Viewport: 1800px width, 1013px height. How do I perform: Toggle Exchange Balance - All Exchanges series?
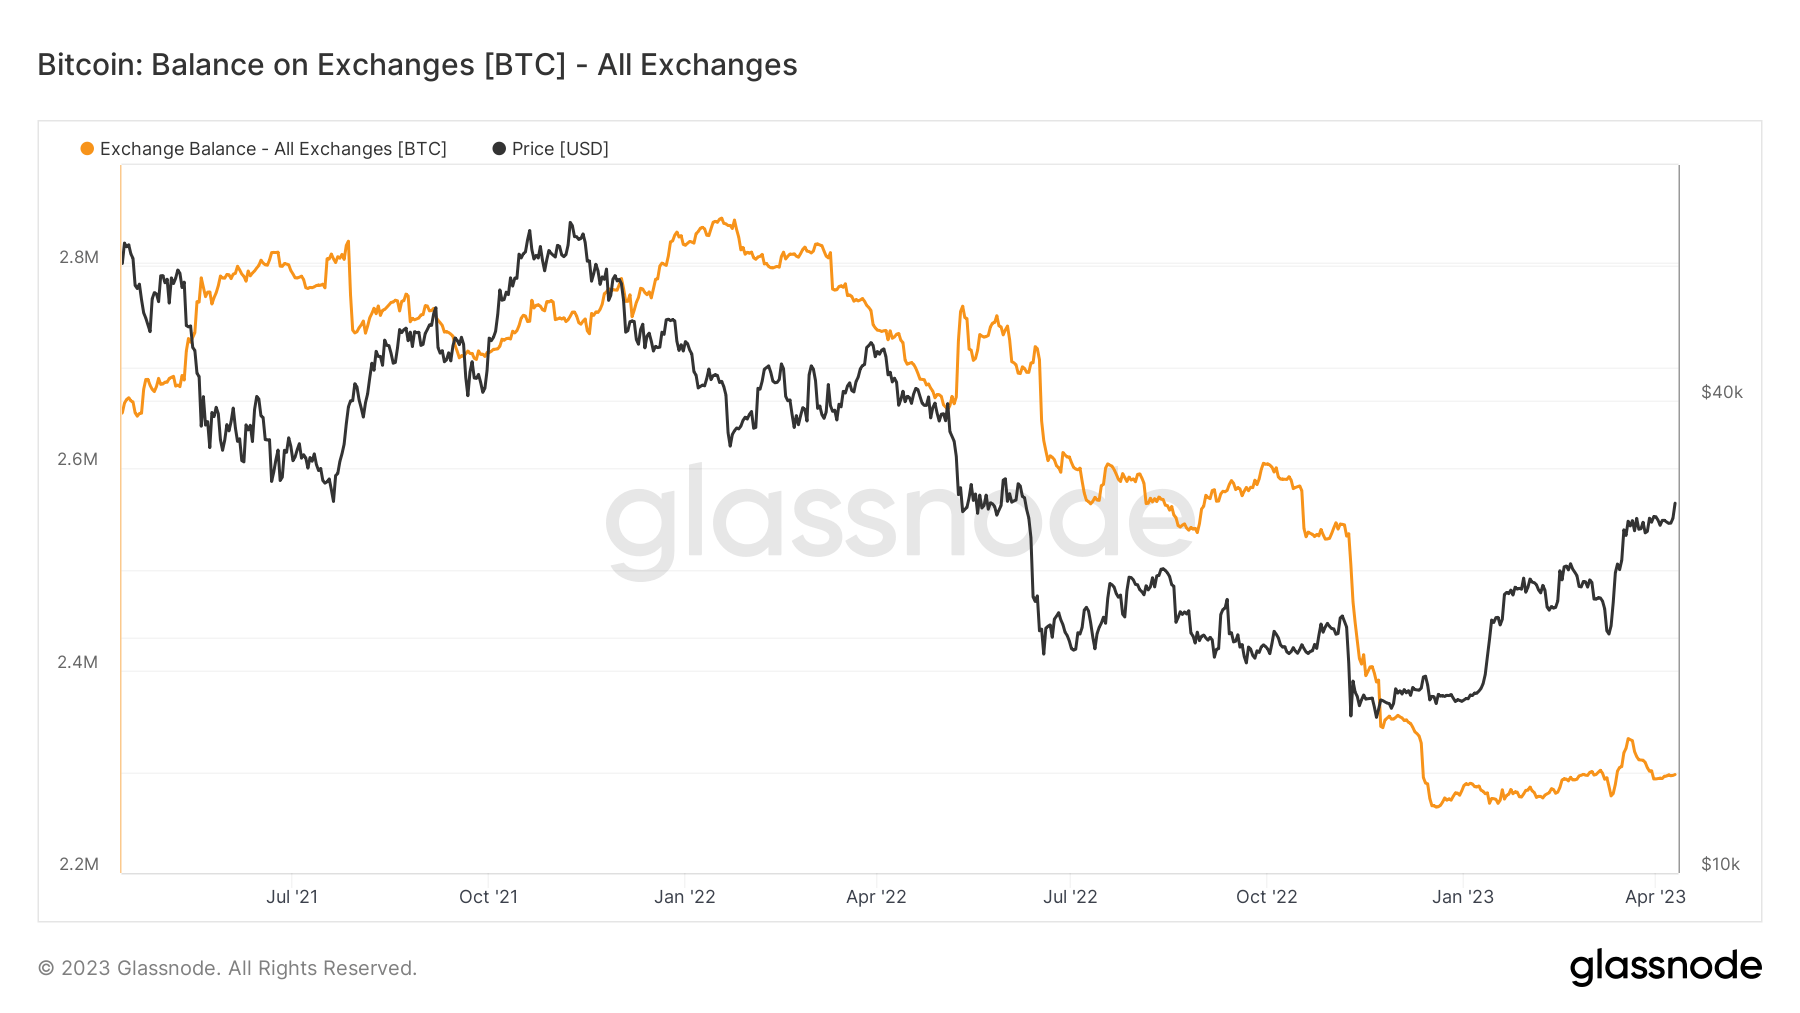(273, 149)
